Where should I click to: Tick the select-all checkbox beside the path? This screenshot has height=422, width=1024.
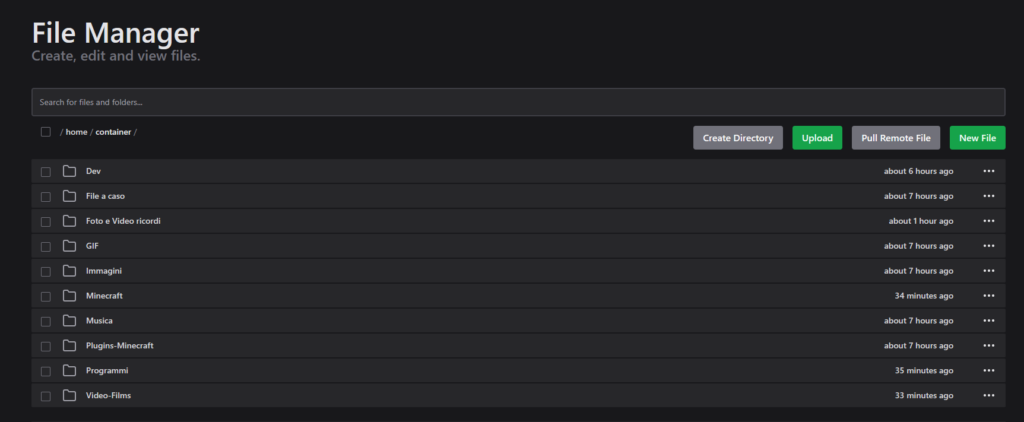[x=46, y=132]
